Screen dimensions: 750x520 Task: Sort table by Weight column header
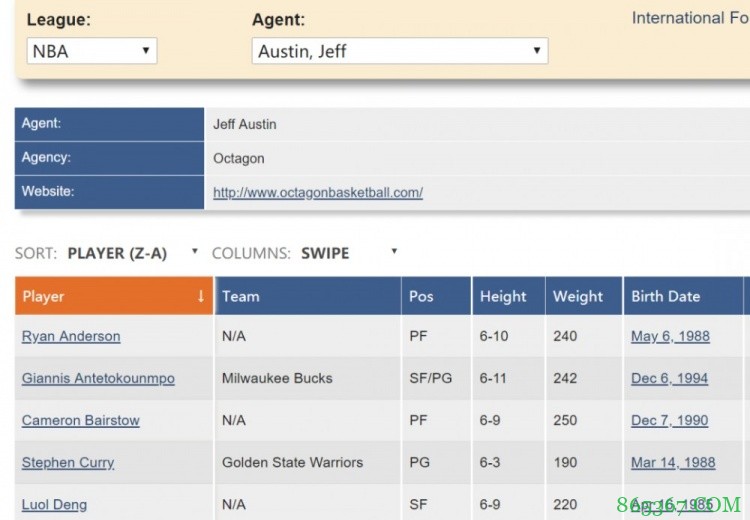click(x=578, y=296)
